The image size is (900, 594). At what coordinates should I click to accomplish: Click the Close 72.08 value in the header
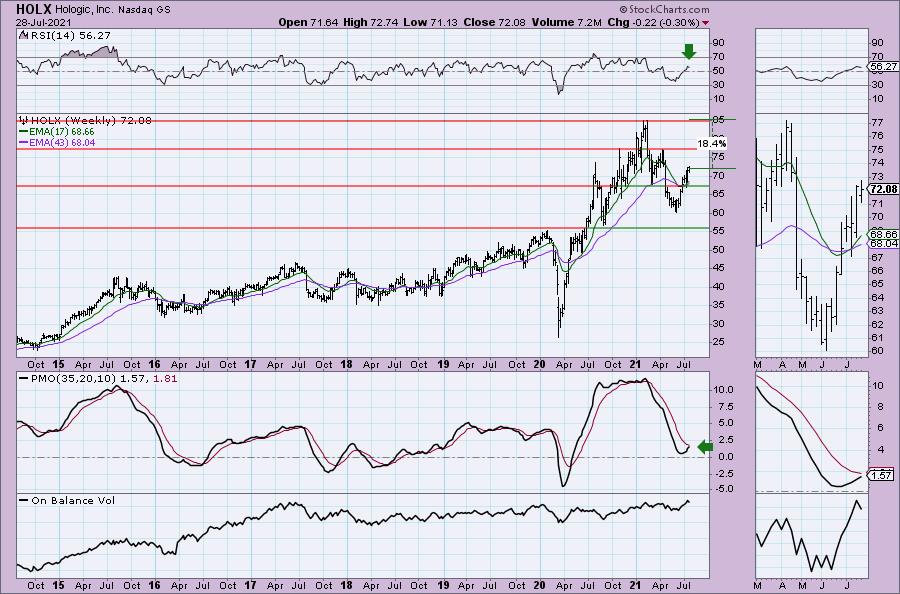492,22
